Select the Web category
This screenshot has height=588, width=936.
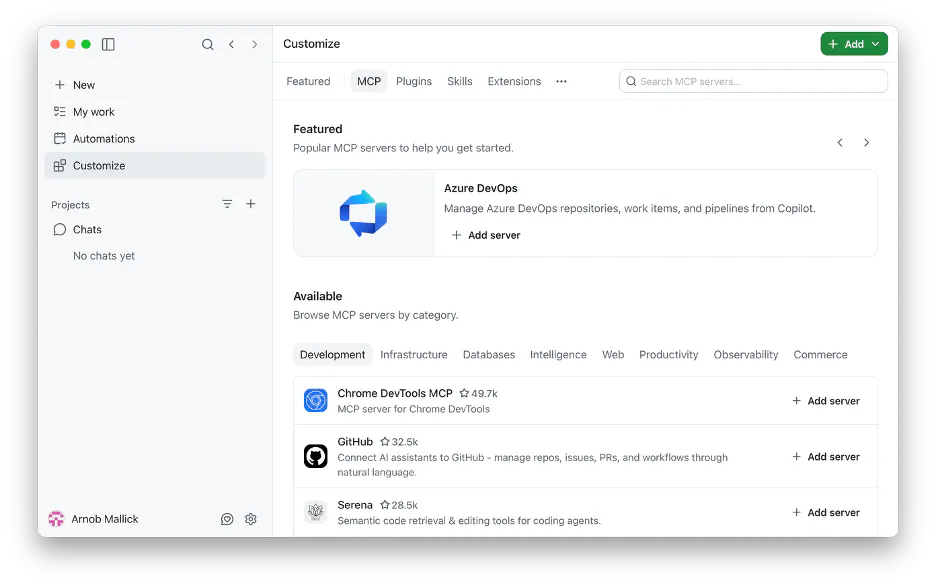click(613, 355)
